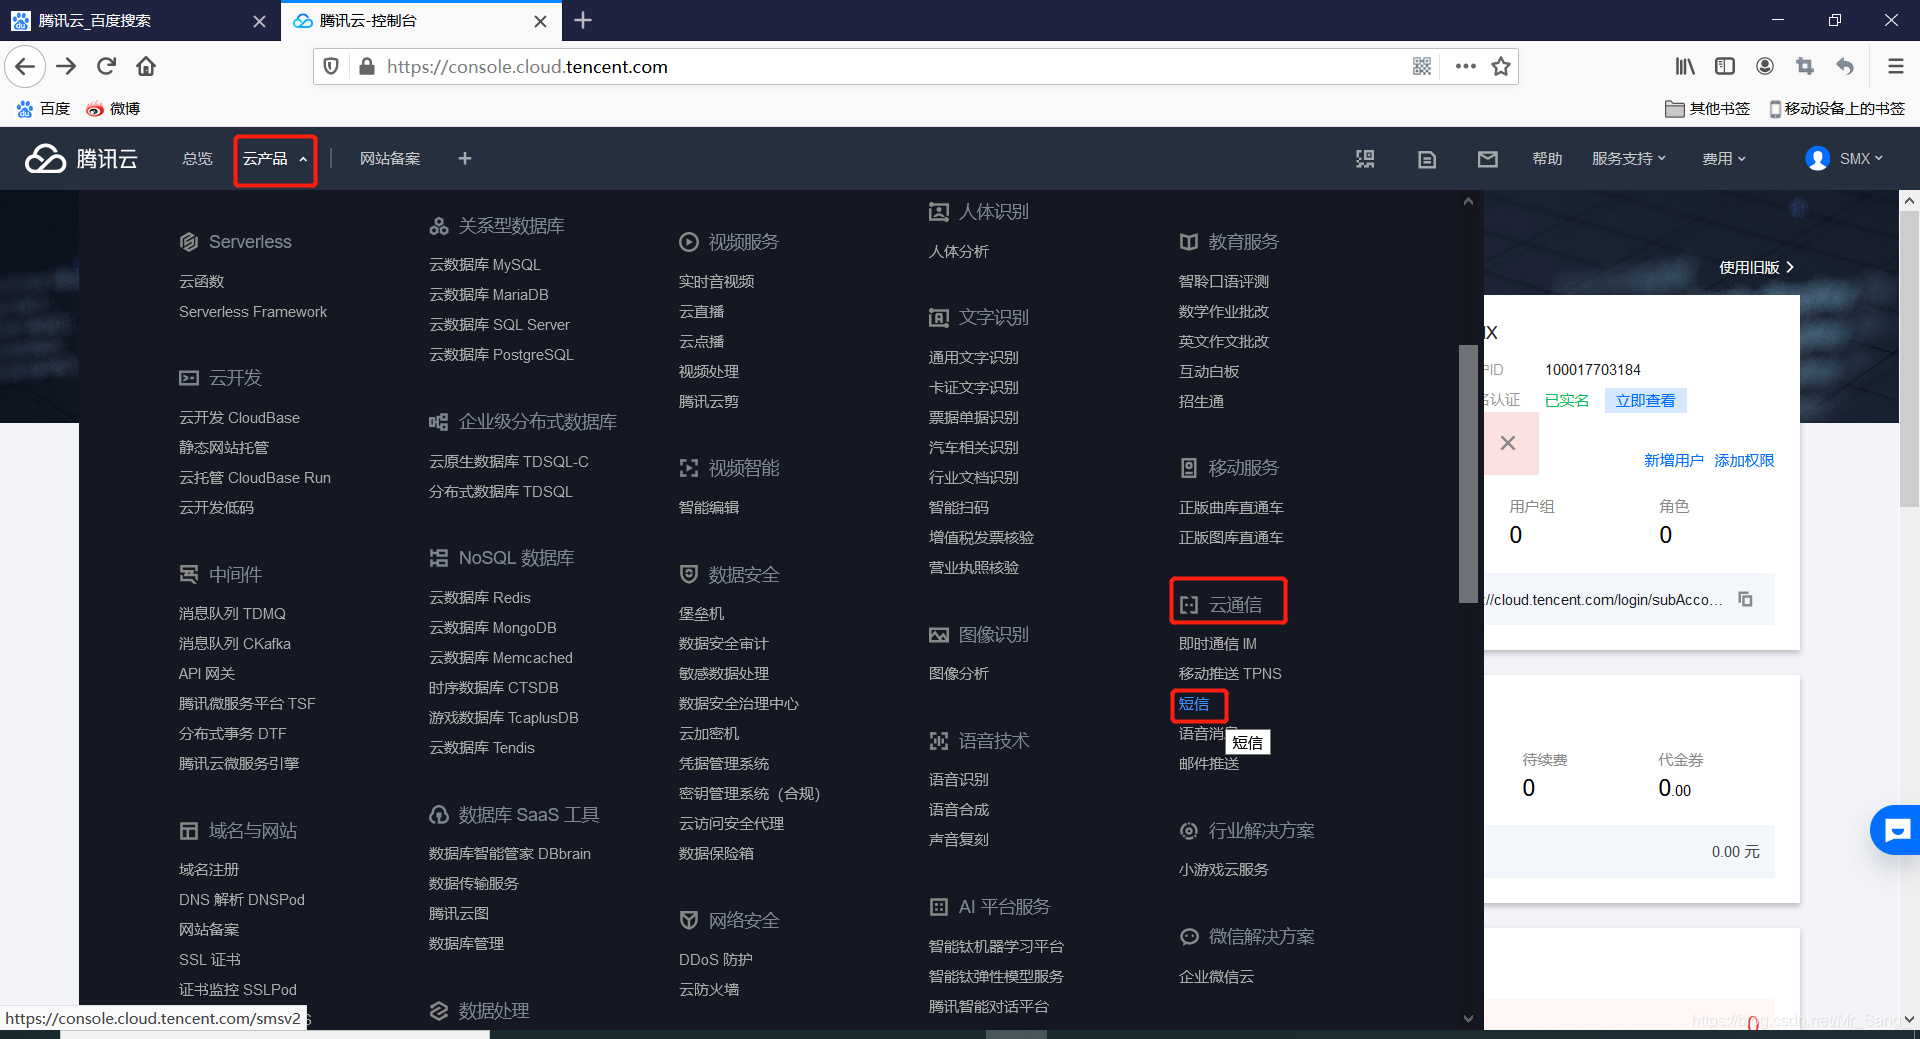This screenshot has width=1920, height=1039.
Task: Click the Tencent Cloud logo
Action: coord(81,159)
